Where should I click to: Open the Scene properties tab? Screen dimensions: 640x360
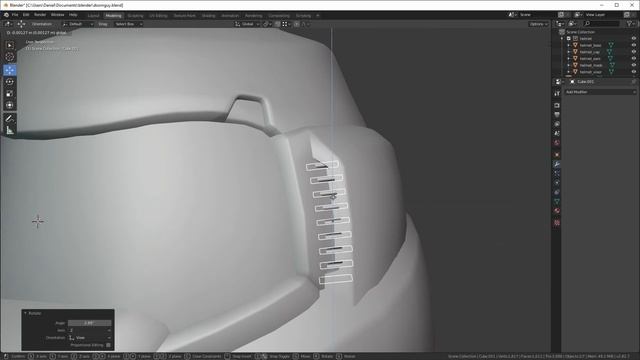(557, 133)
